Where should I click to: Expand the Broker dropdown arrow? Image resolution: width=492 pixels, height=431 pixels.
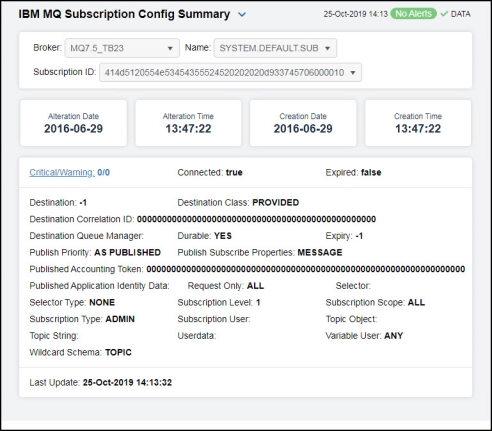coord(170,48)
